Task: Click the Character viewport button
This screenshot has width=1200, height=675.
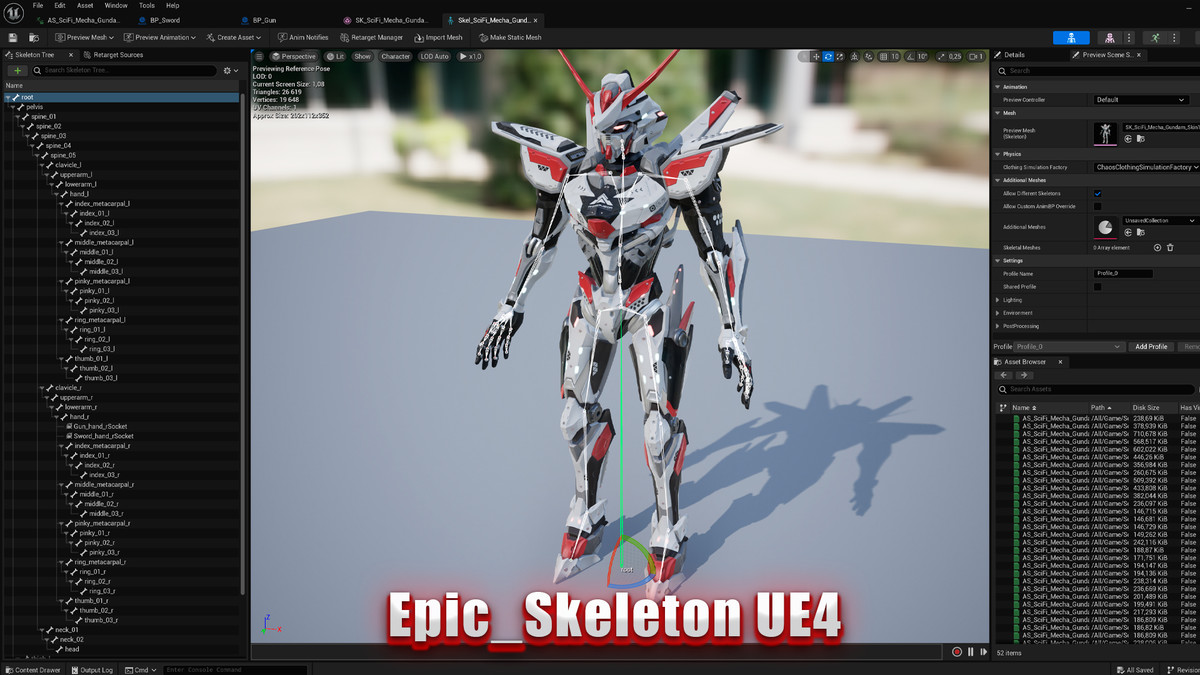Action: tap(396, 56)
